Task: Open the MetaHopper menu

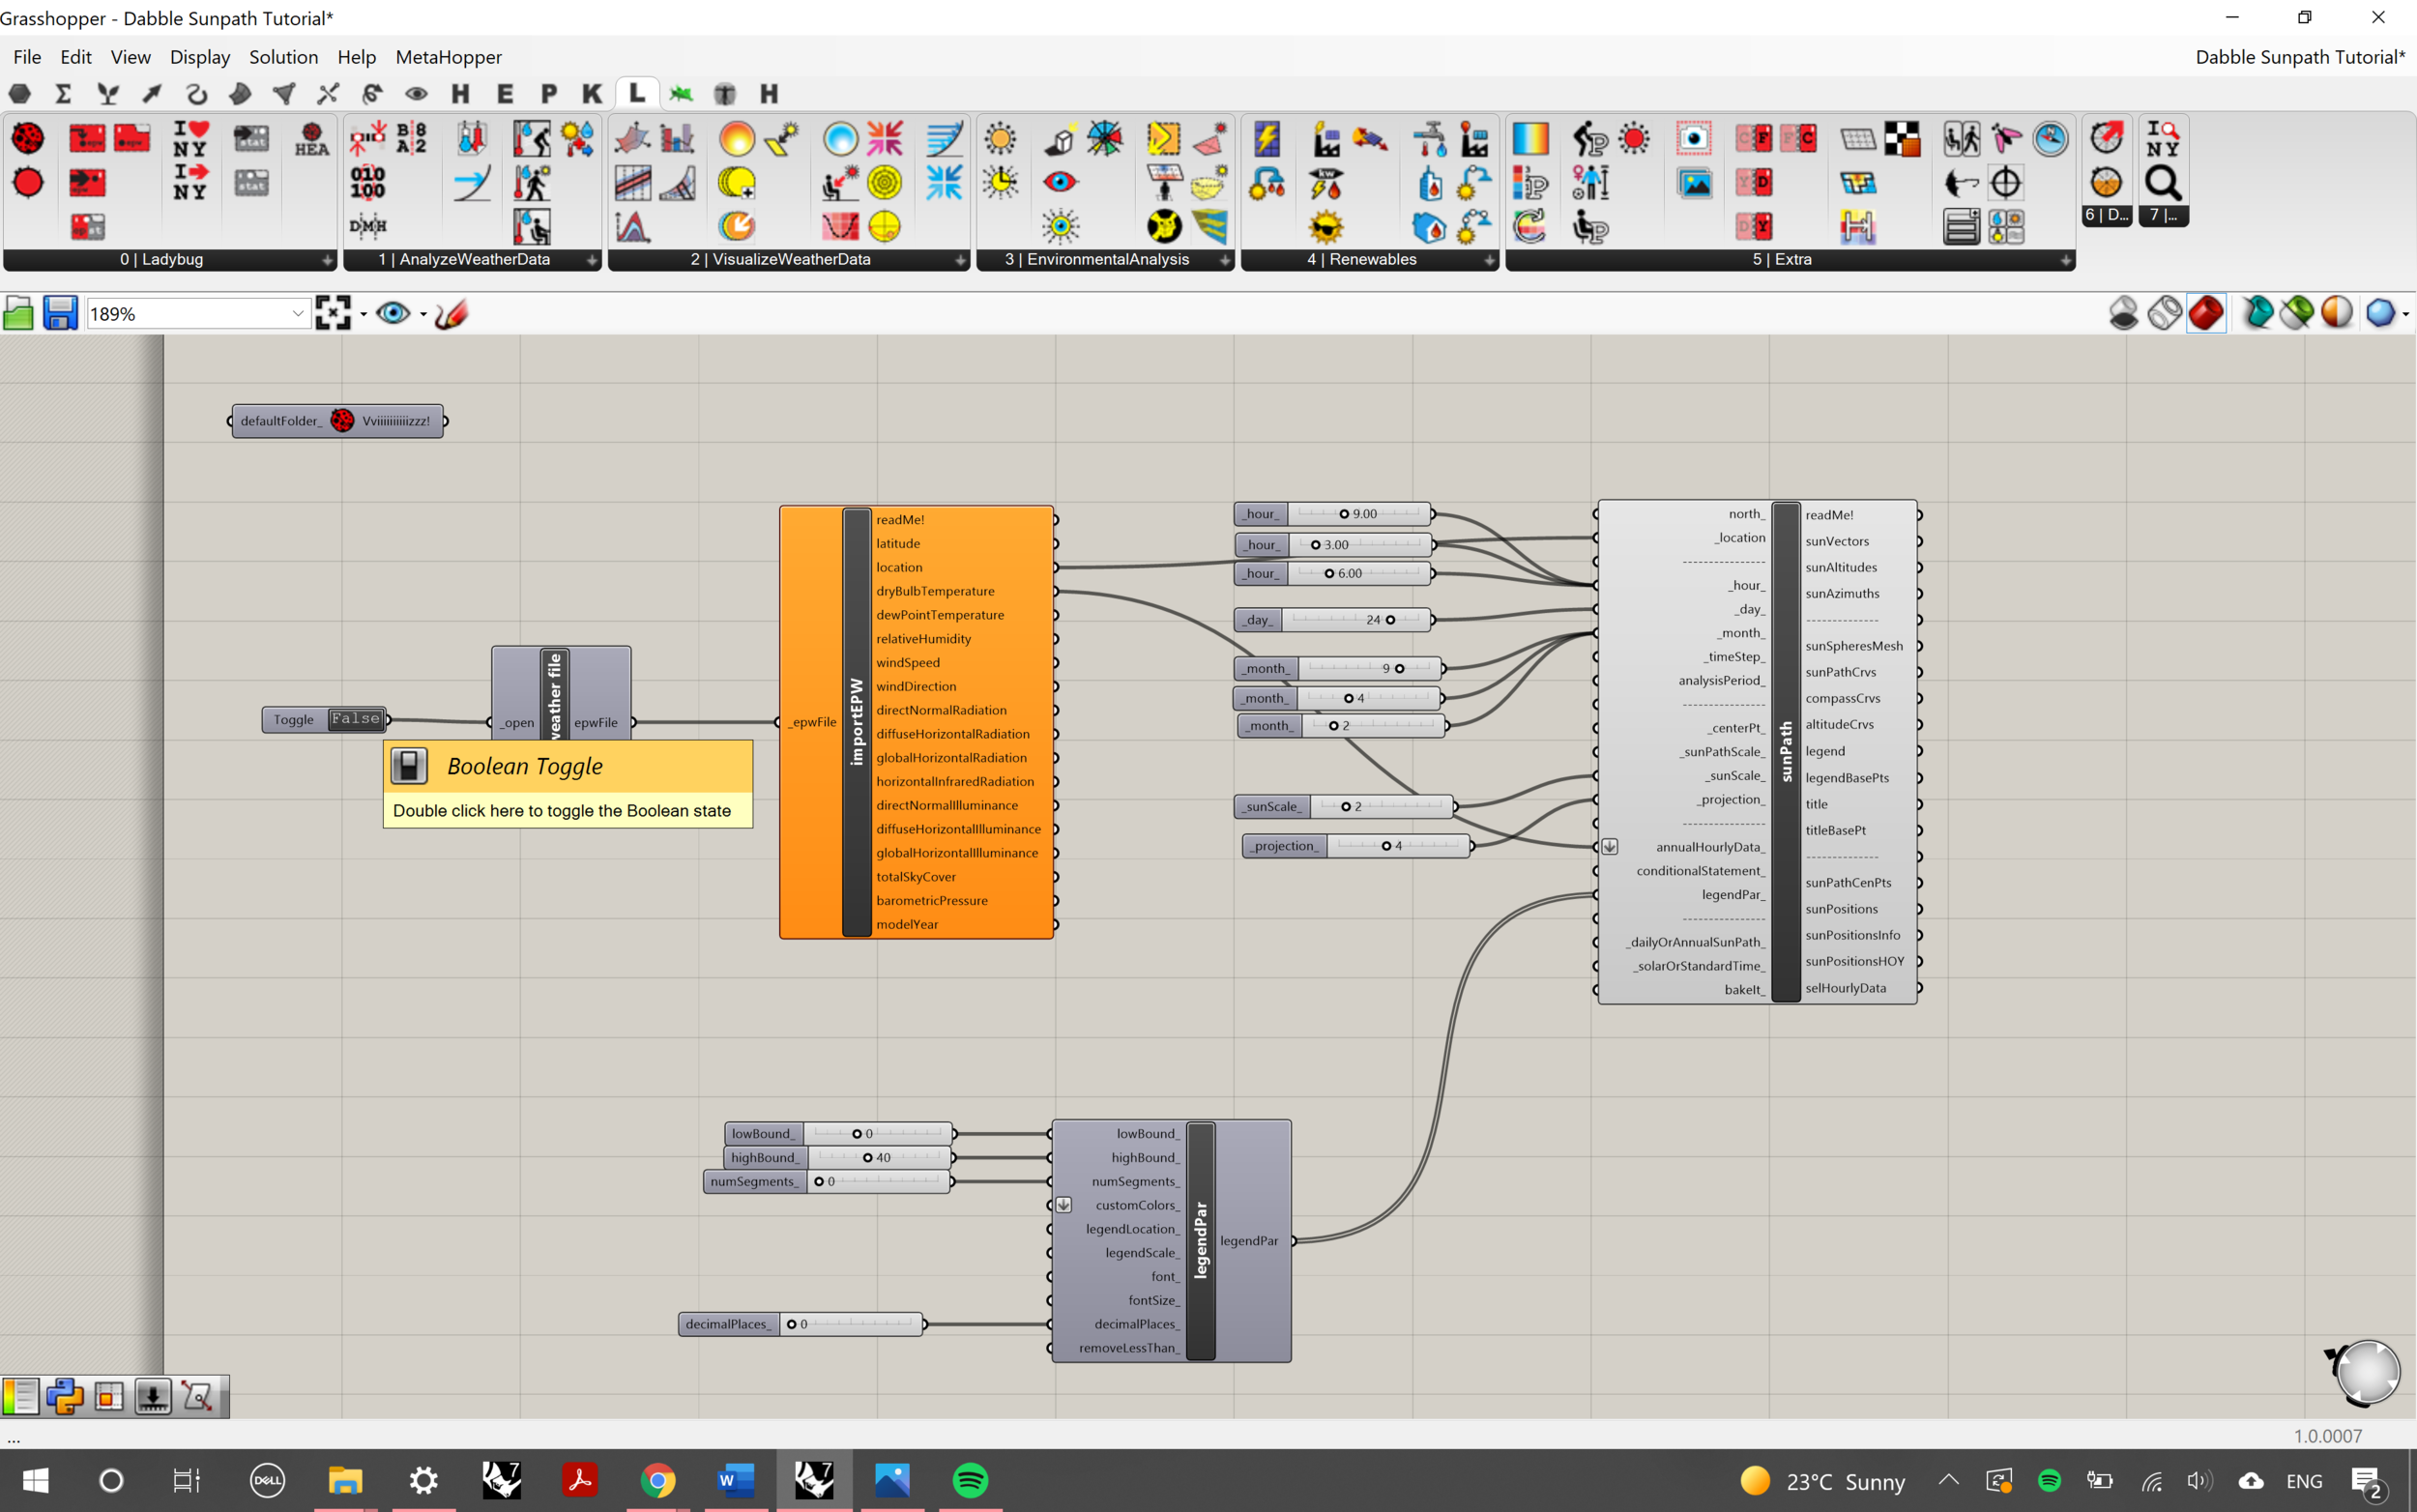Action: click(x=448, y=57)
